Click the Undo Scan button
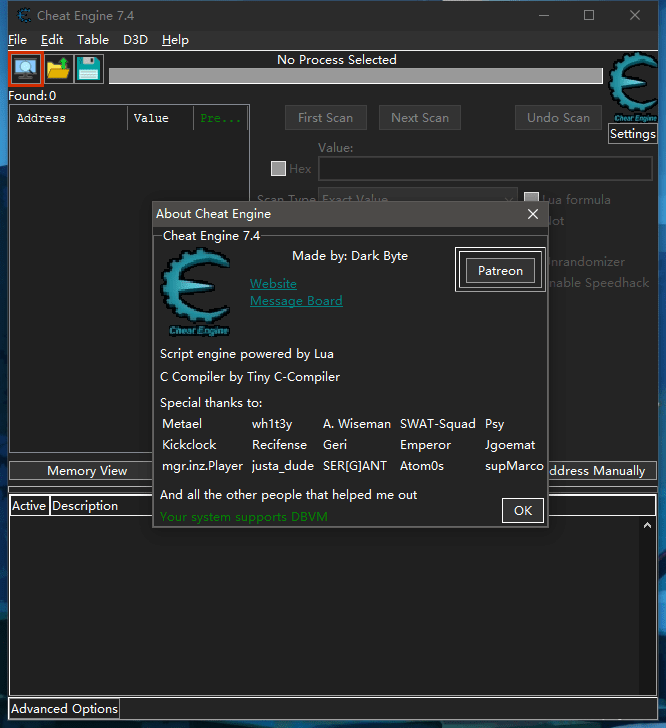 [x=558, y=118]
